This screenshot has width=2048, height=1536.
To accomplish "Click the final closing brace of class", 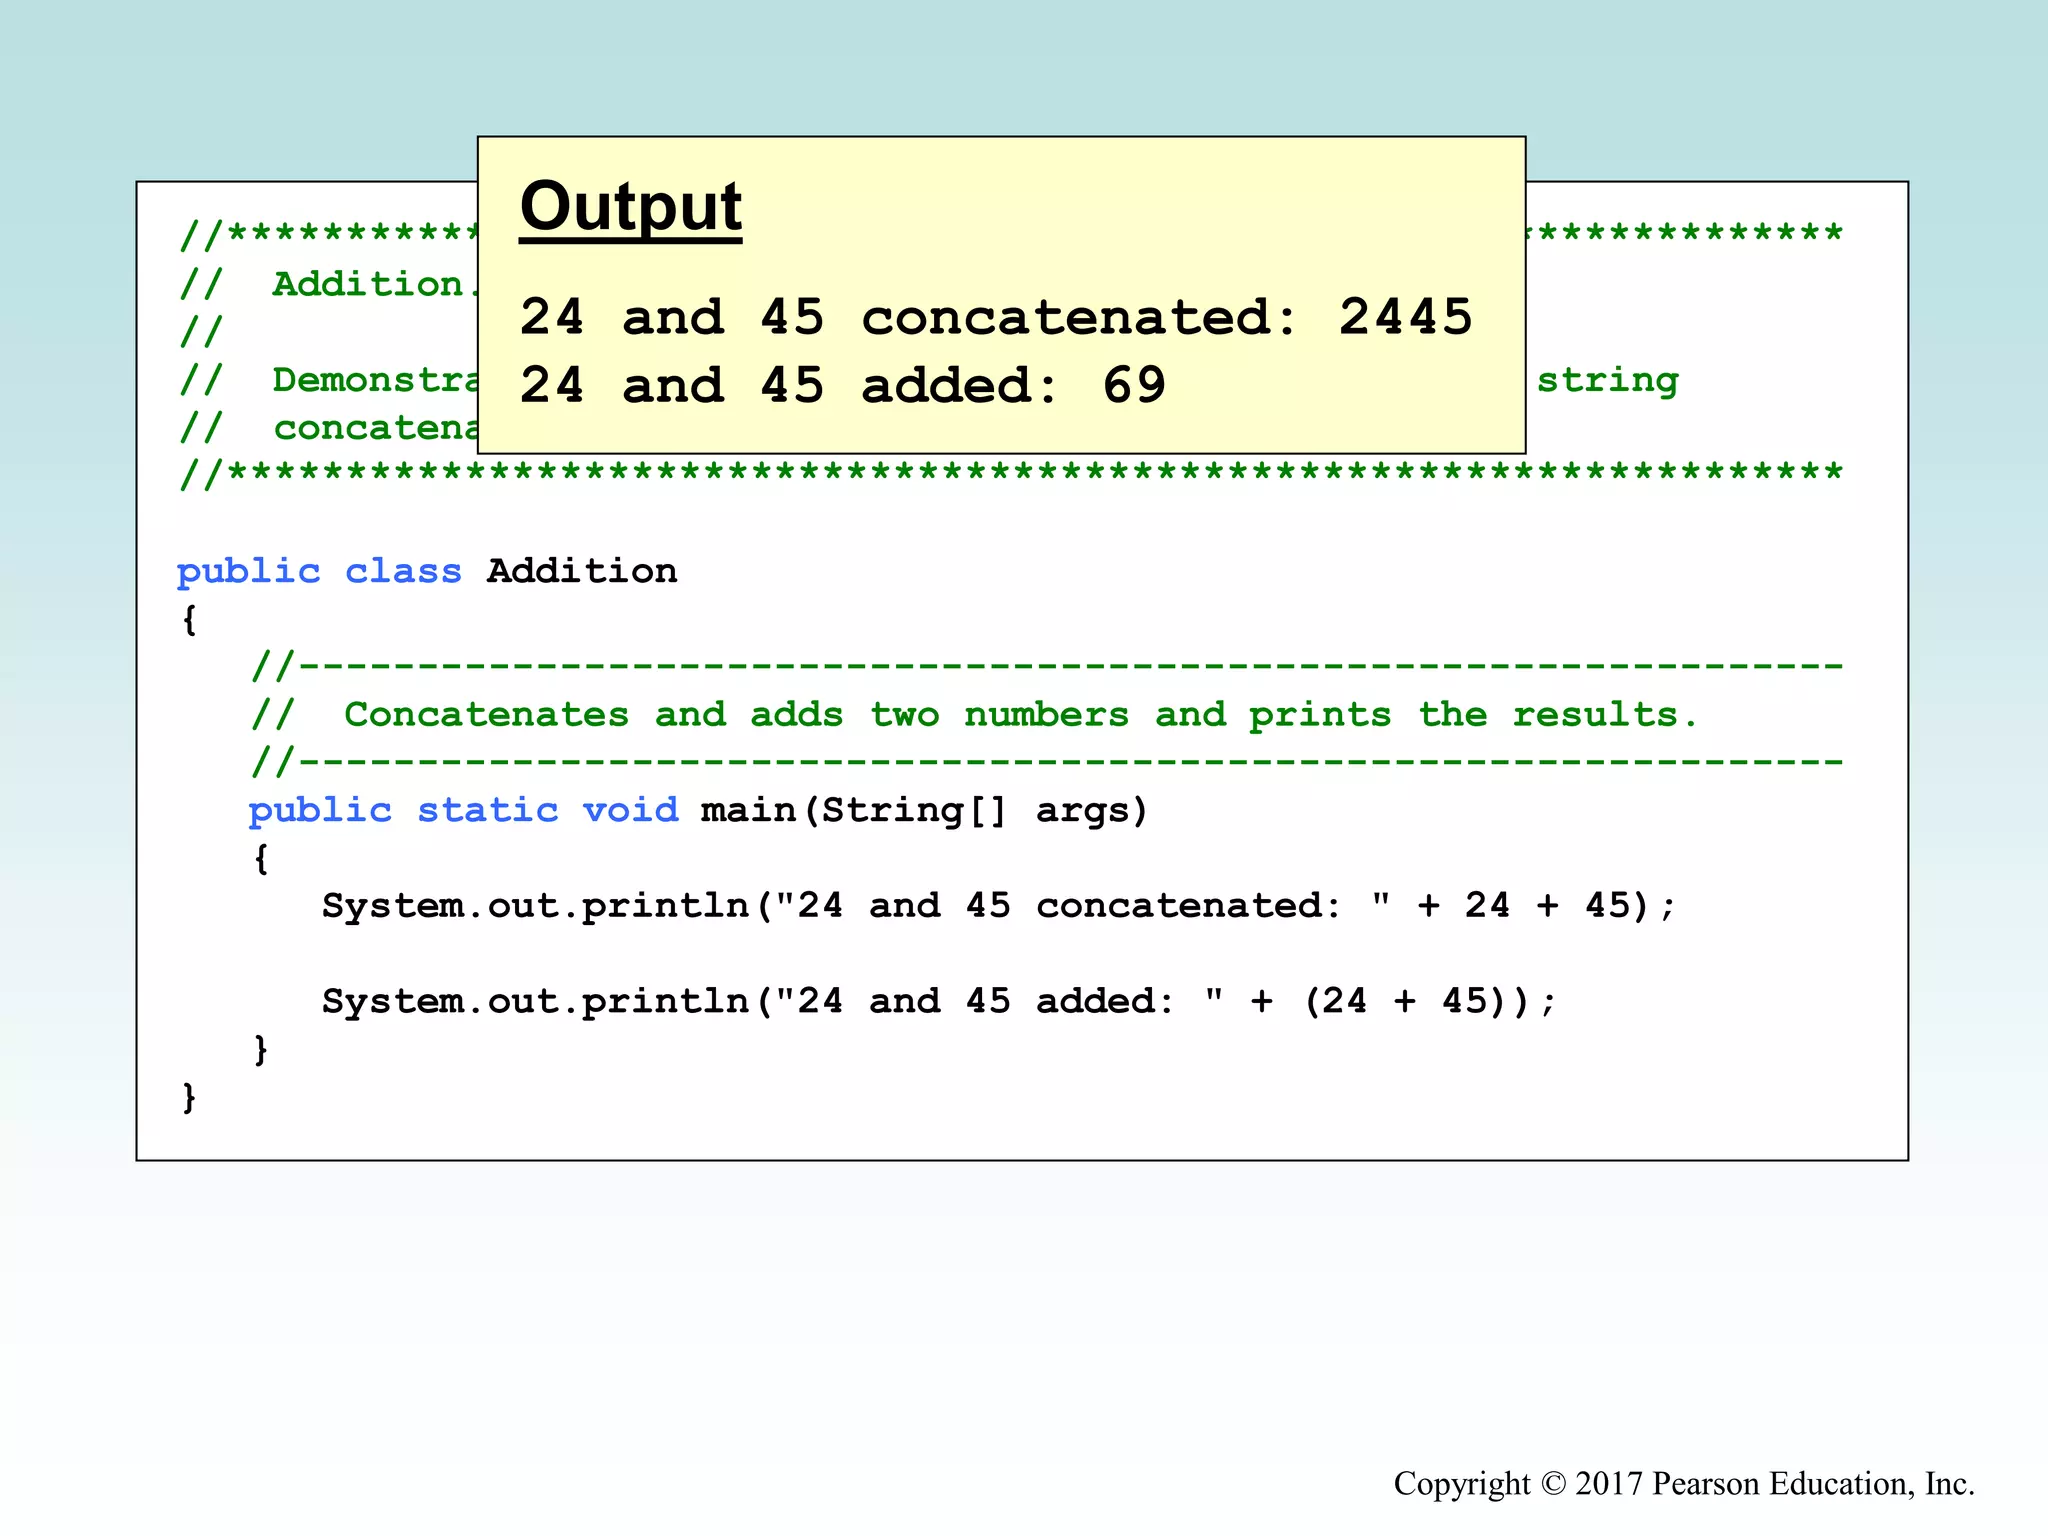I will click(189, 1098).
